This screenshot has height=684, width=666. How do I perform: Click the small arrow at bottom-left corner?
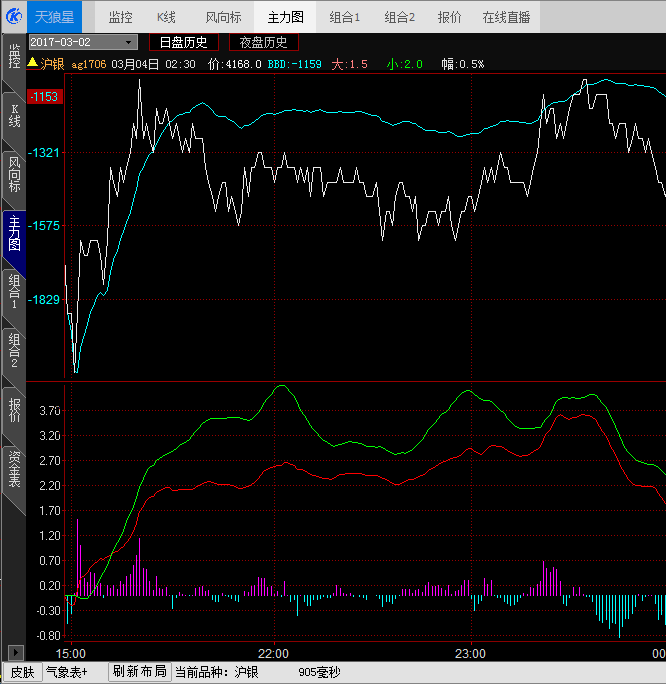click(x=13, y=653)
